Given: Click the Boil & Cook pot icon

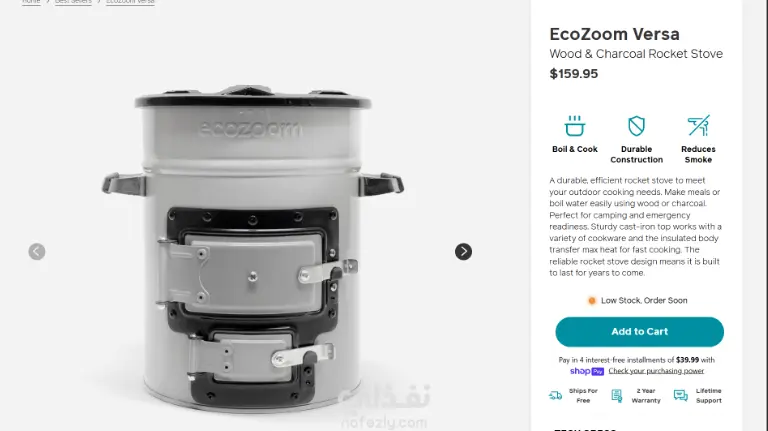Looking at the screenshot, I should click(x=575, y=126).
